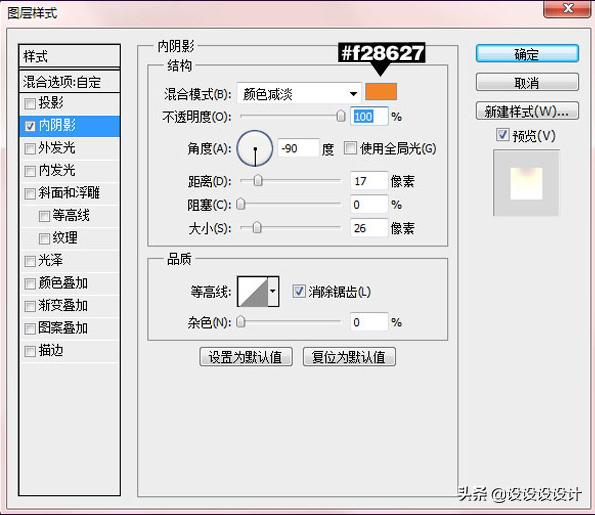Click the angle dial control
595x515 pixels.
coord(255,148)
